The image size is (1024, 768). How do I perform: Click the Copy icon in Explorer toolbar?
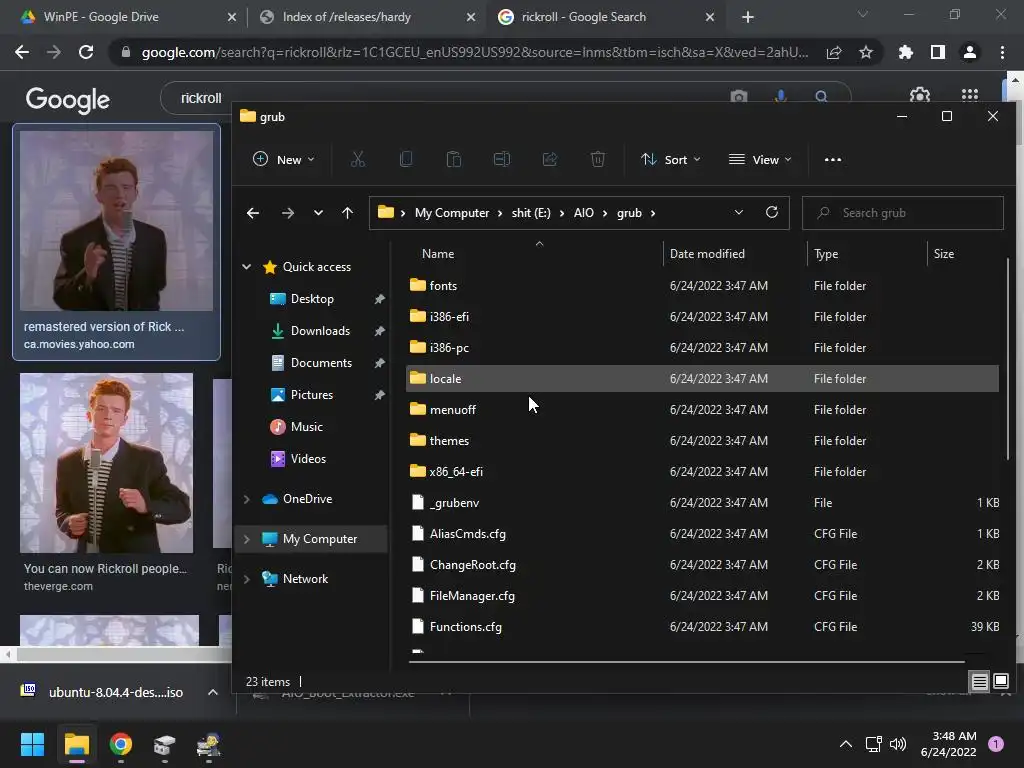406,159
